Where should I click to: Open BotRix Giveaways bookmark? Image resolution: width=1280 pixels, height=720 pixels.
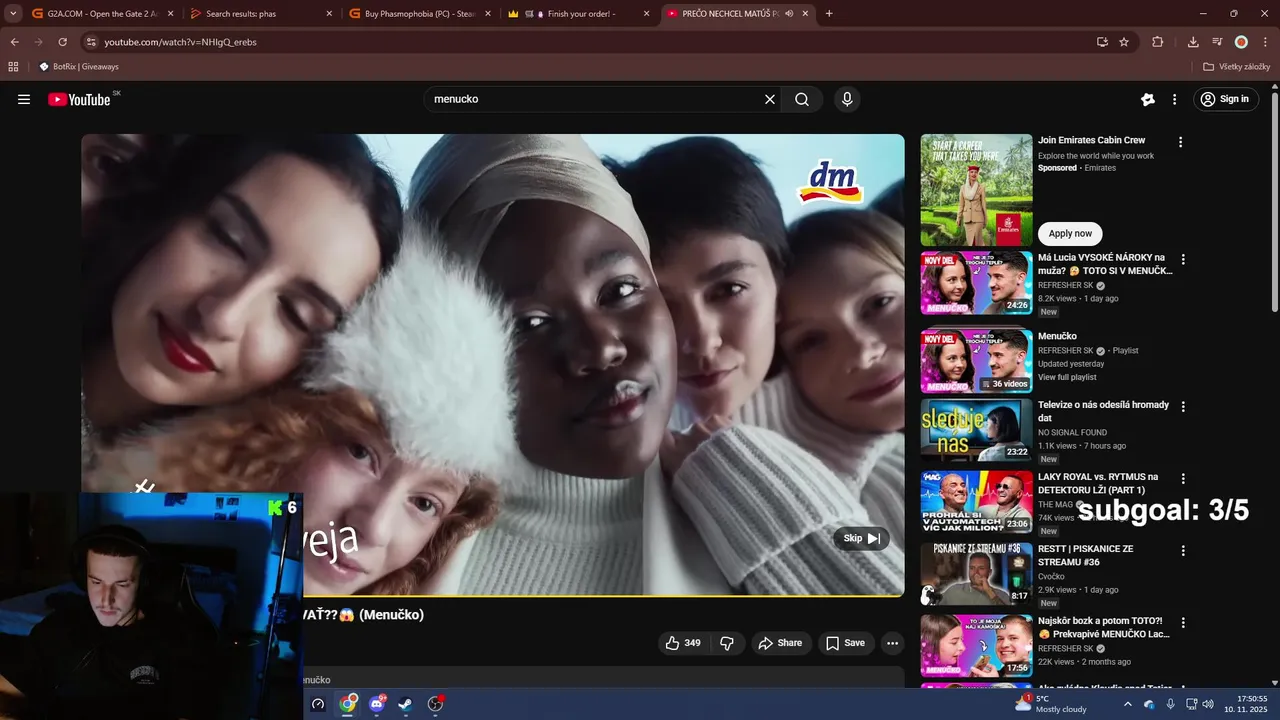coord(78,67)
